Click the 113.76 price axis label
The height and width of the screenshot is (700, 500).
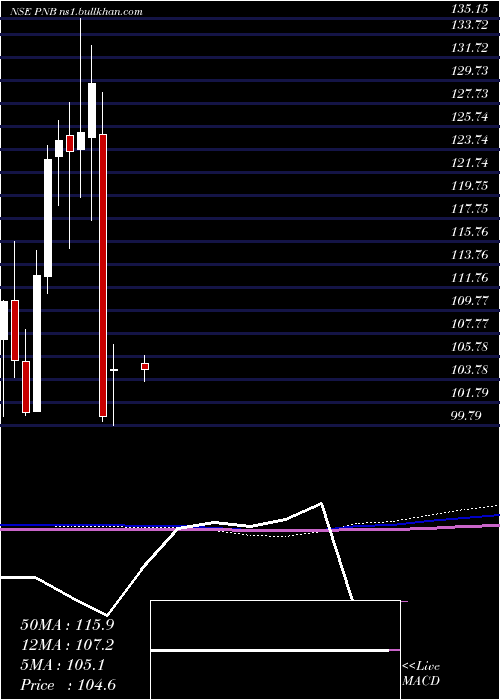click(x=470, y=255)
